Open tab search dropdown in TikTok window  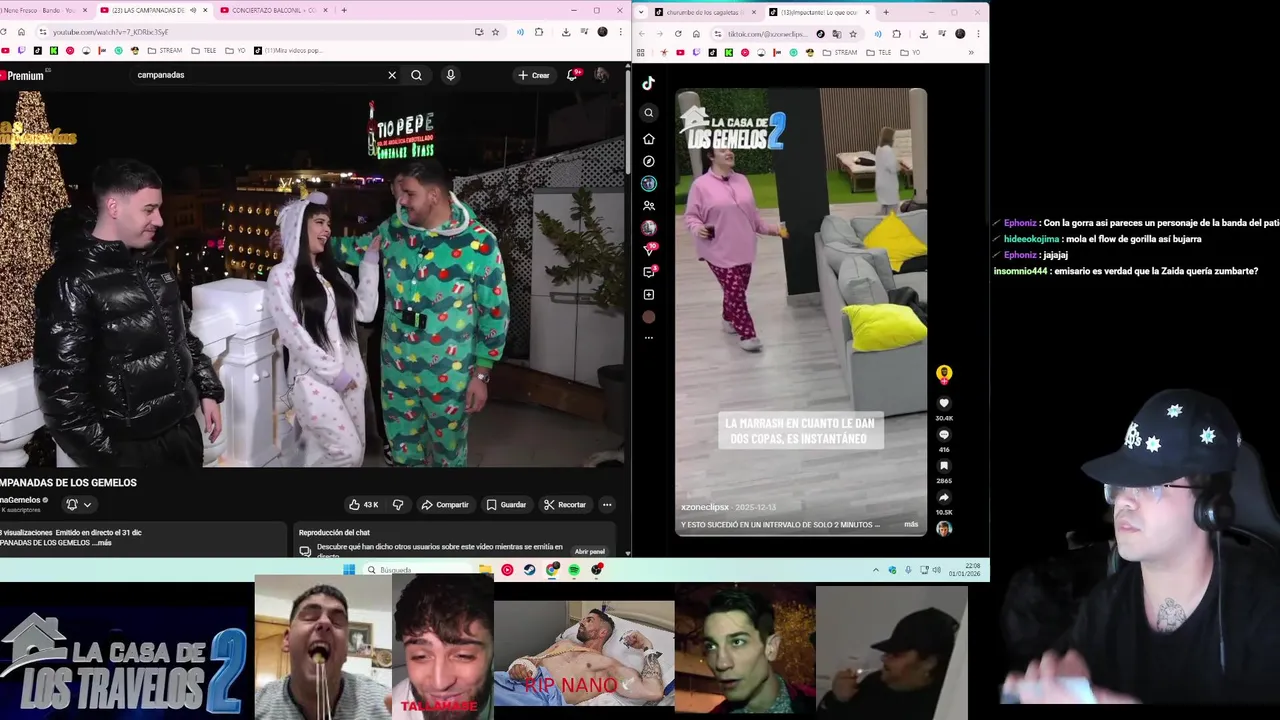(x=642, y=12)
